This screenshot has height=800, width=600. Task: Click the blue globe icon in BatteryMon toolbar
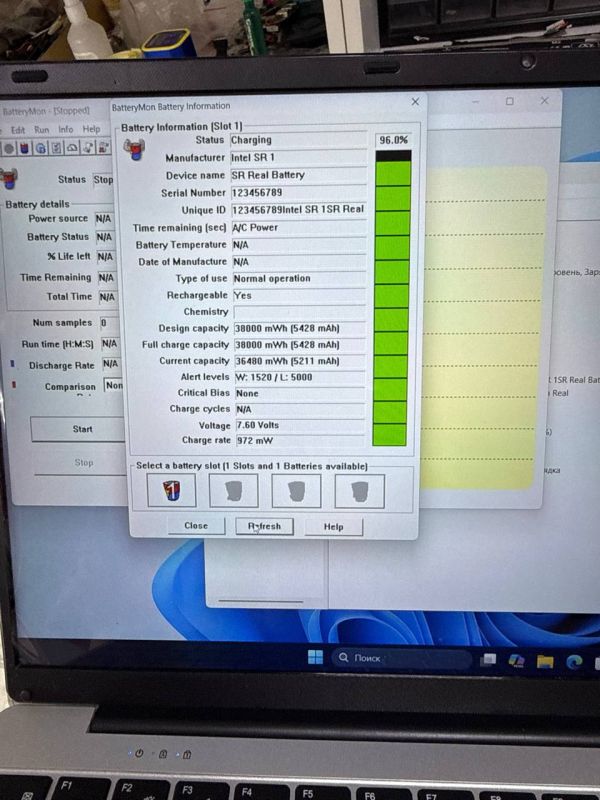point(41,148)
